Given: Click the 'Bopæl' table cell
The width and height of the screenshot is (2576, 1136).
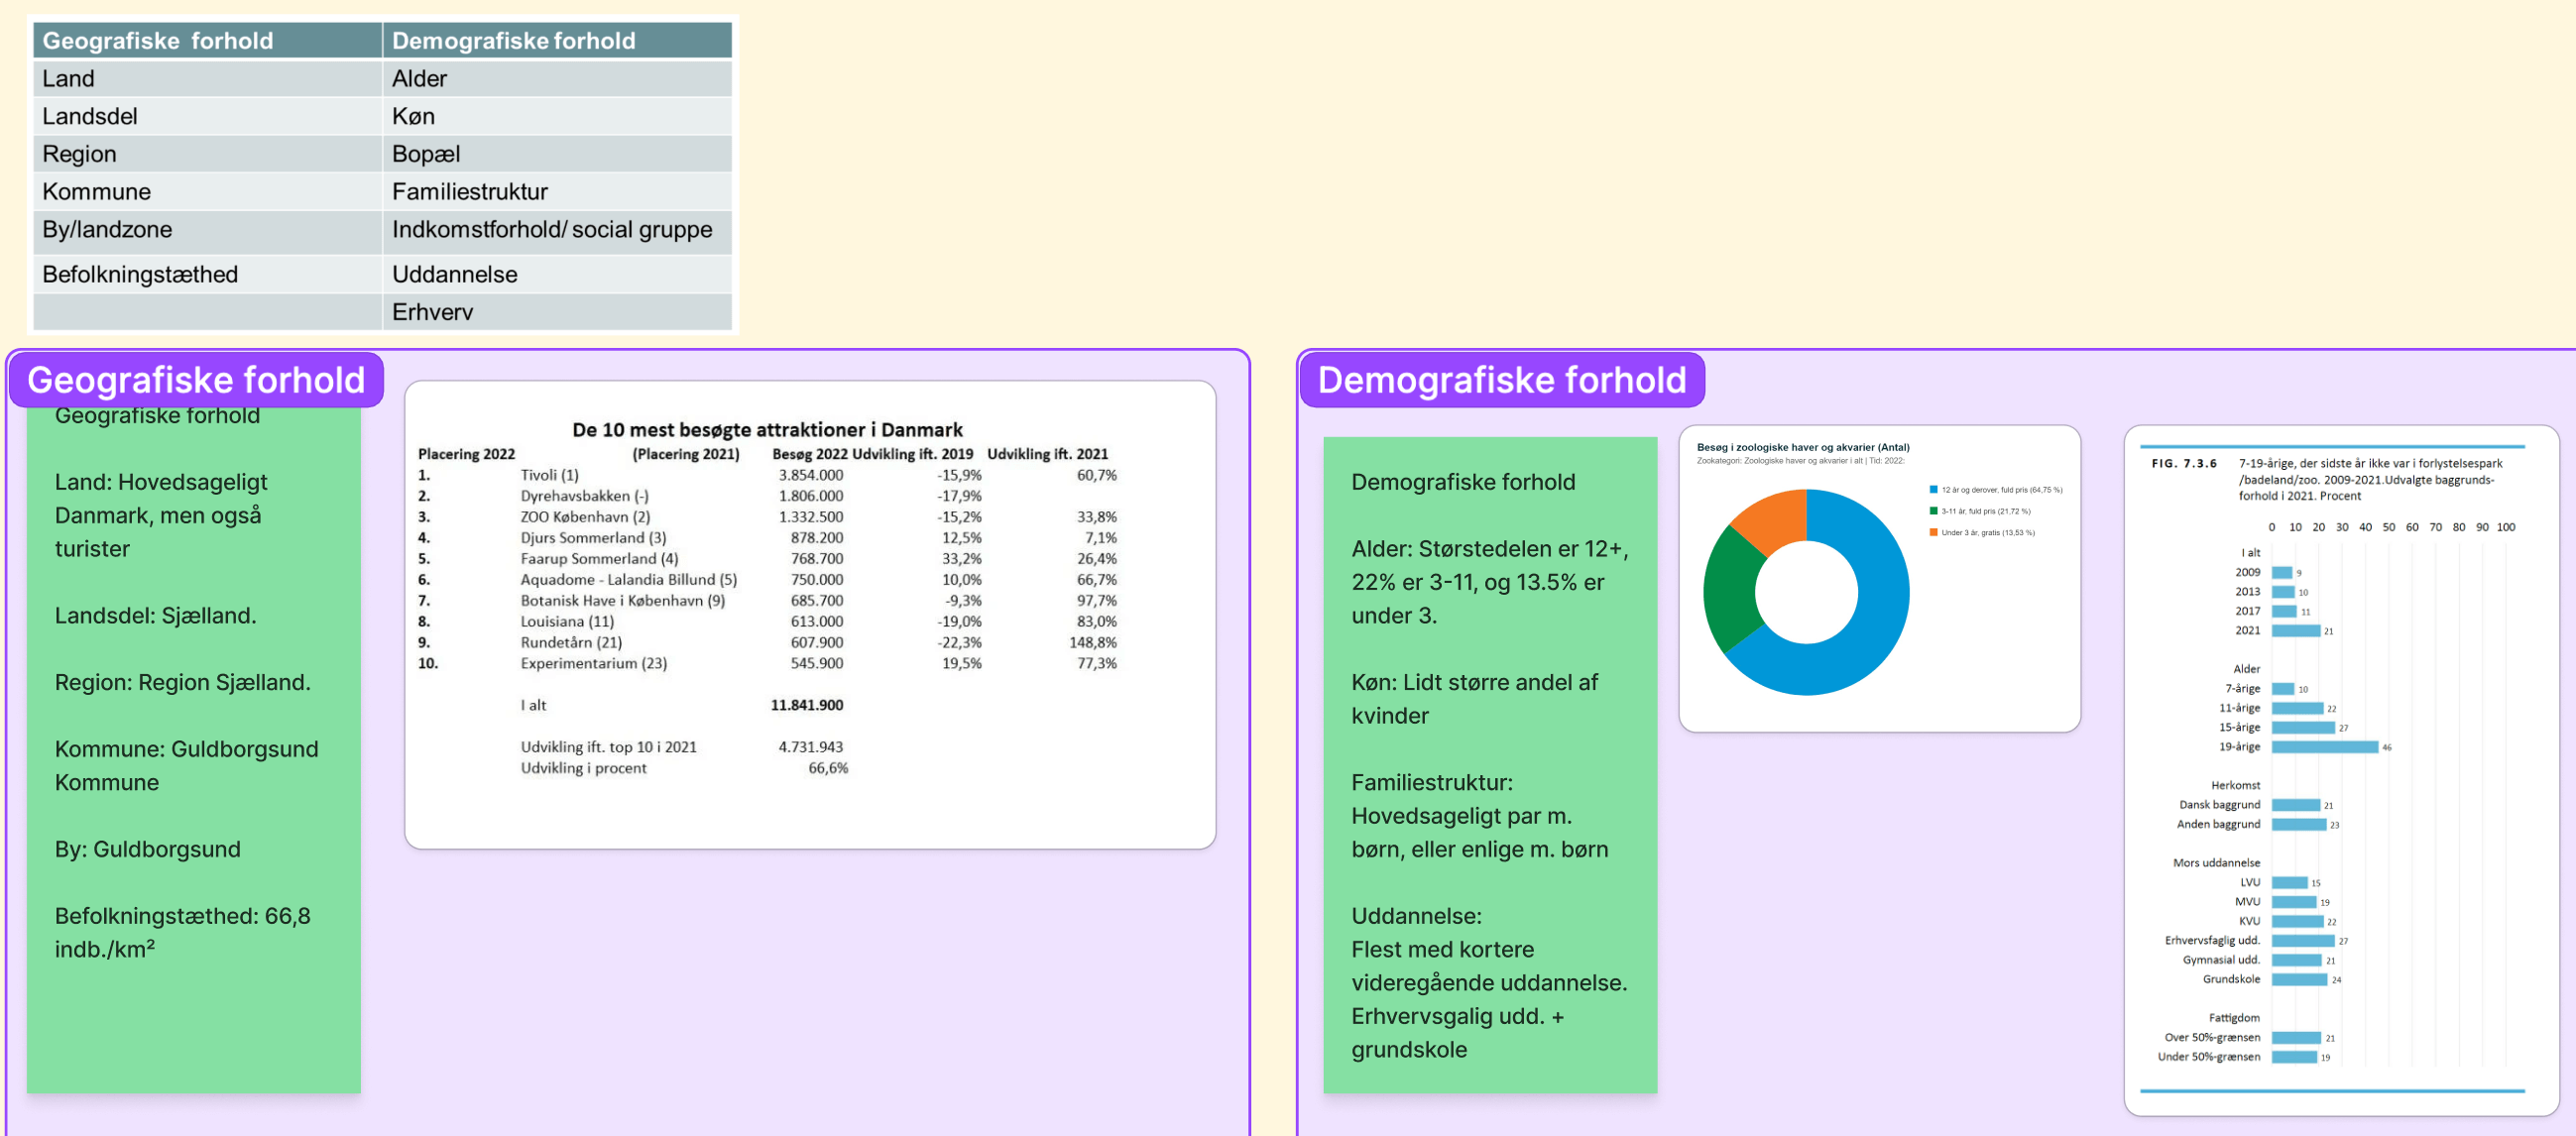Looking at the screenshot, I should pyautogui.click(x=557, y=154).
